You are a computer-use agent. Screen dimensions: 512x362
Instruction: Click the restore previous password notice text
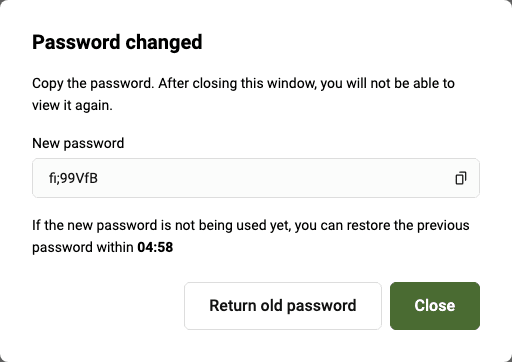click(x=251, y=236)
